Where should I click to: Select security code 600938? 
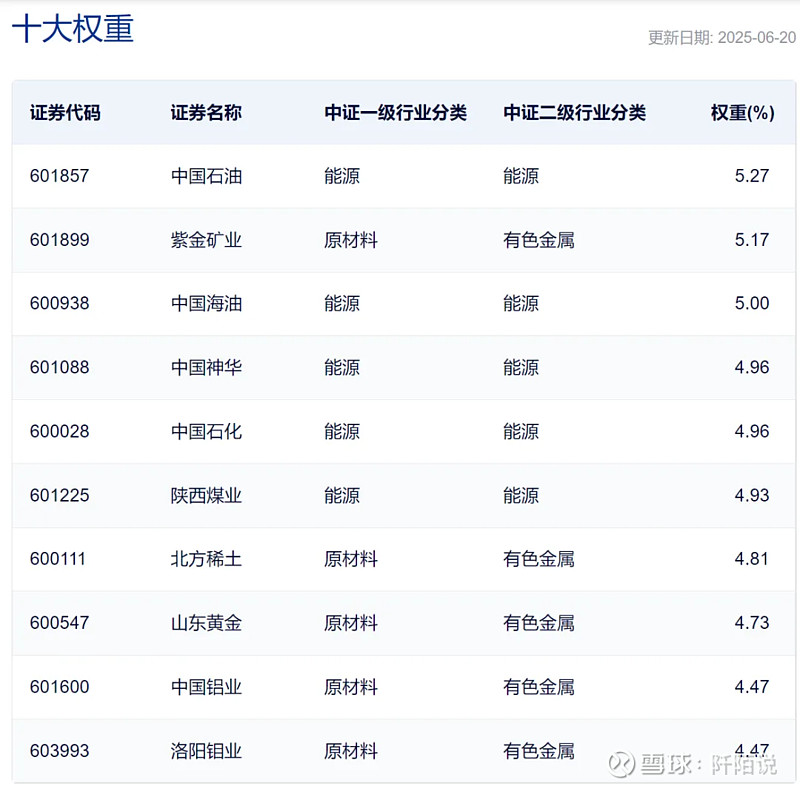click(59, 304)
